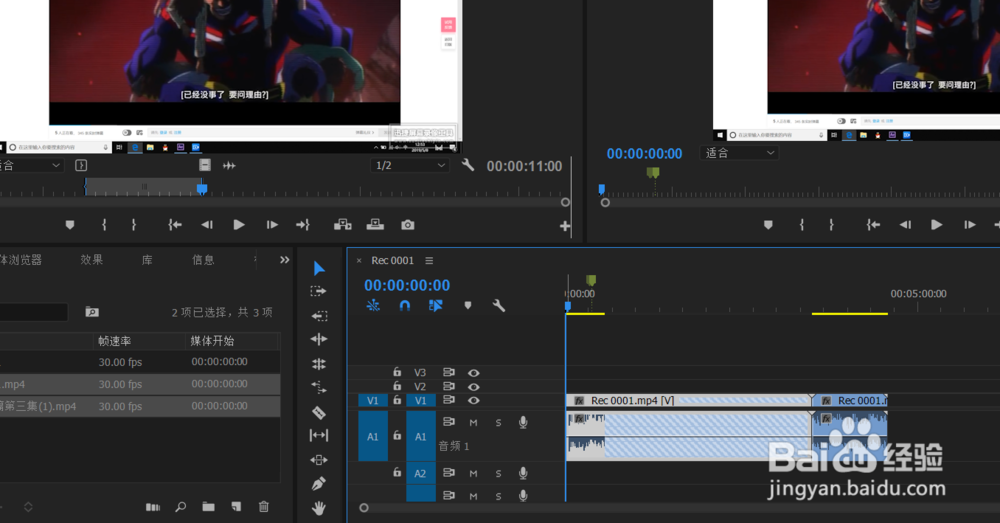The width and height of the screenshot is (1000, 523).
Task: Close the Rec 0001 sequence tab
Action: (358, 260)
